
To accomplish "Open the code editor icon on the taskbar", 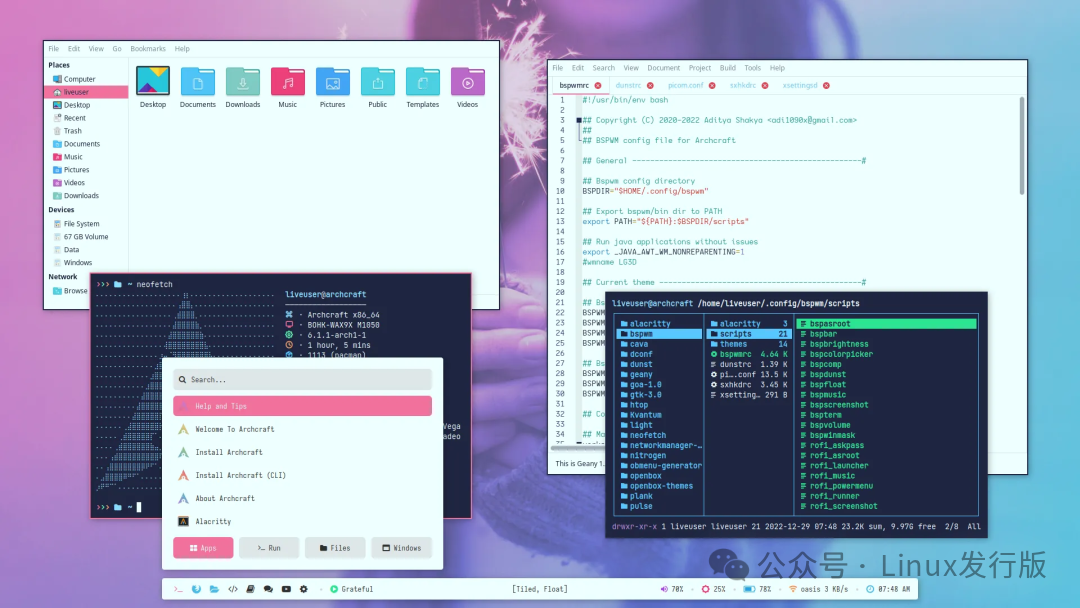I will click(x=232, y=589).
